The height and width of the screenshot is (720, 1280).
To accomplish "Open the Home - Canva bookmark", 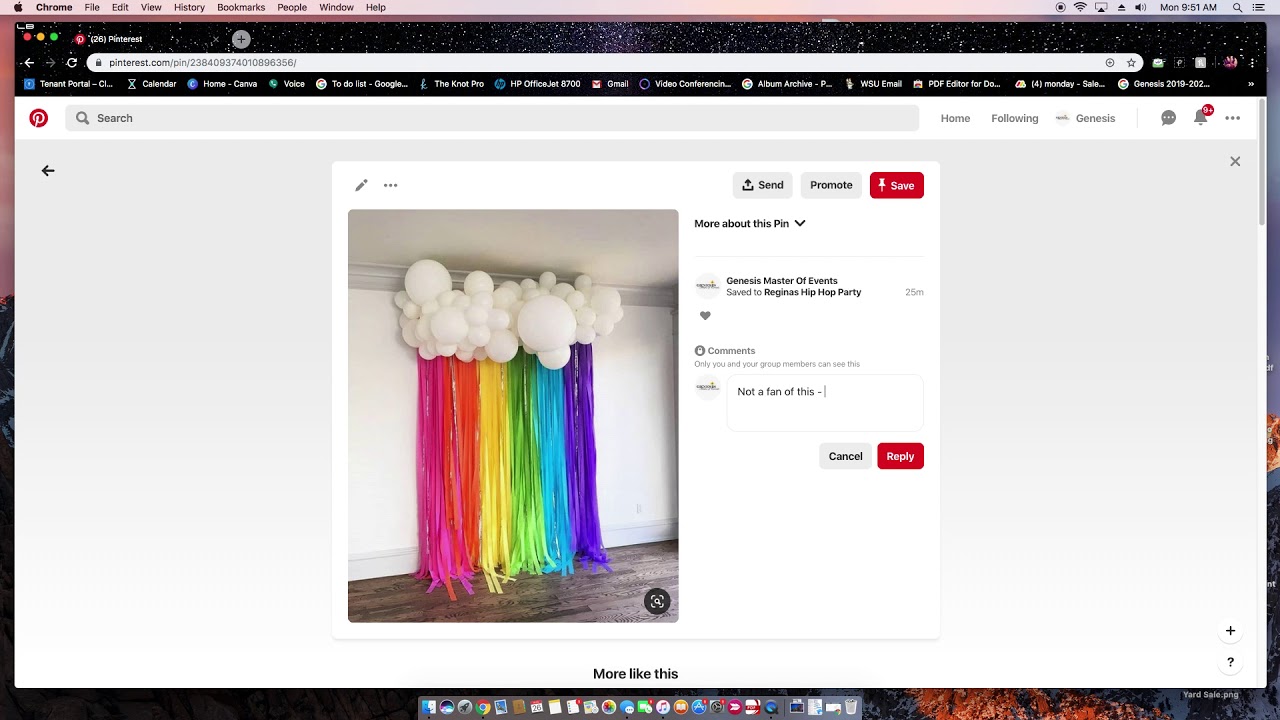I will tap(222, 84).
